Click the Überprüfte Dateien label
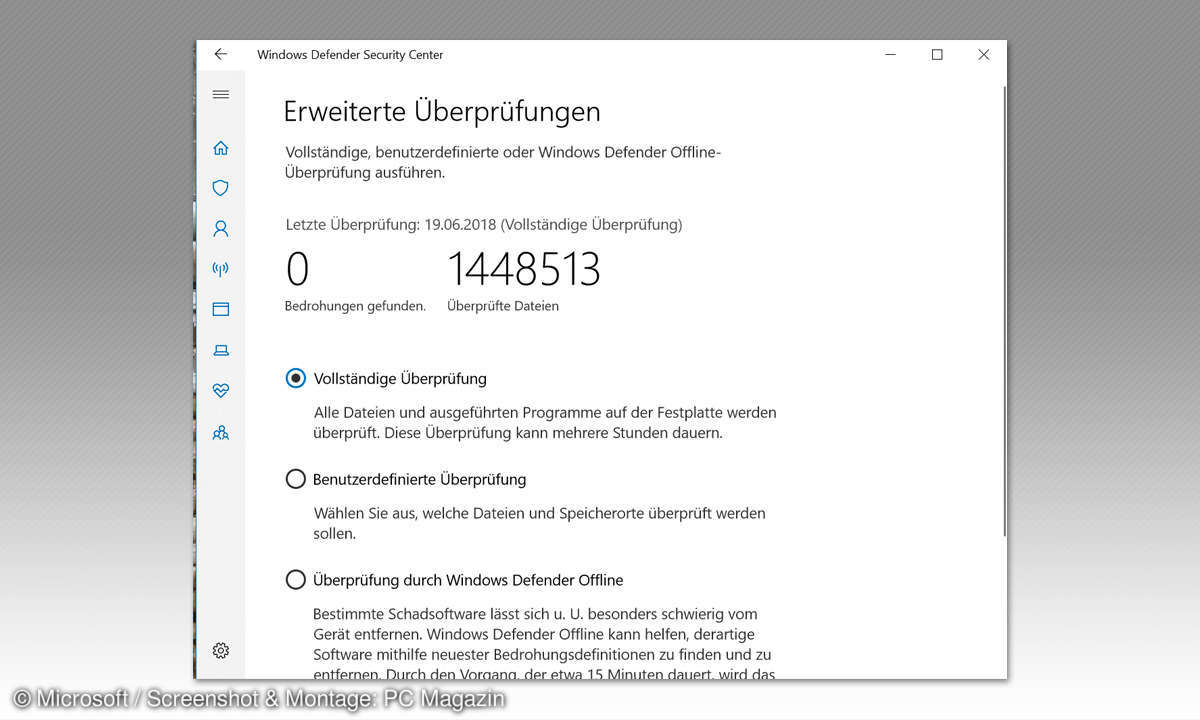This screenshot has width=1200, height=720. [x=503, y=306]
